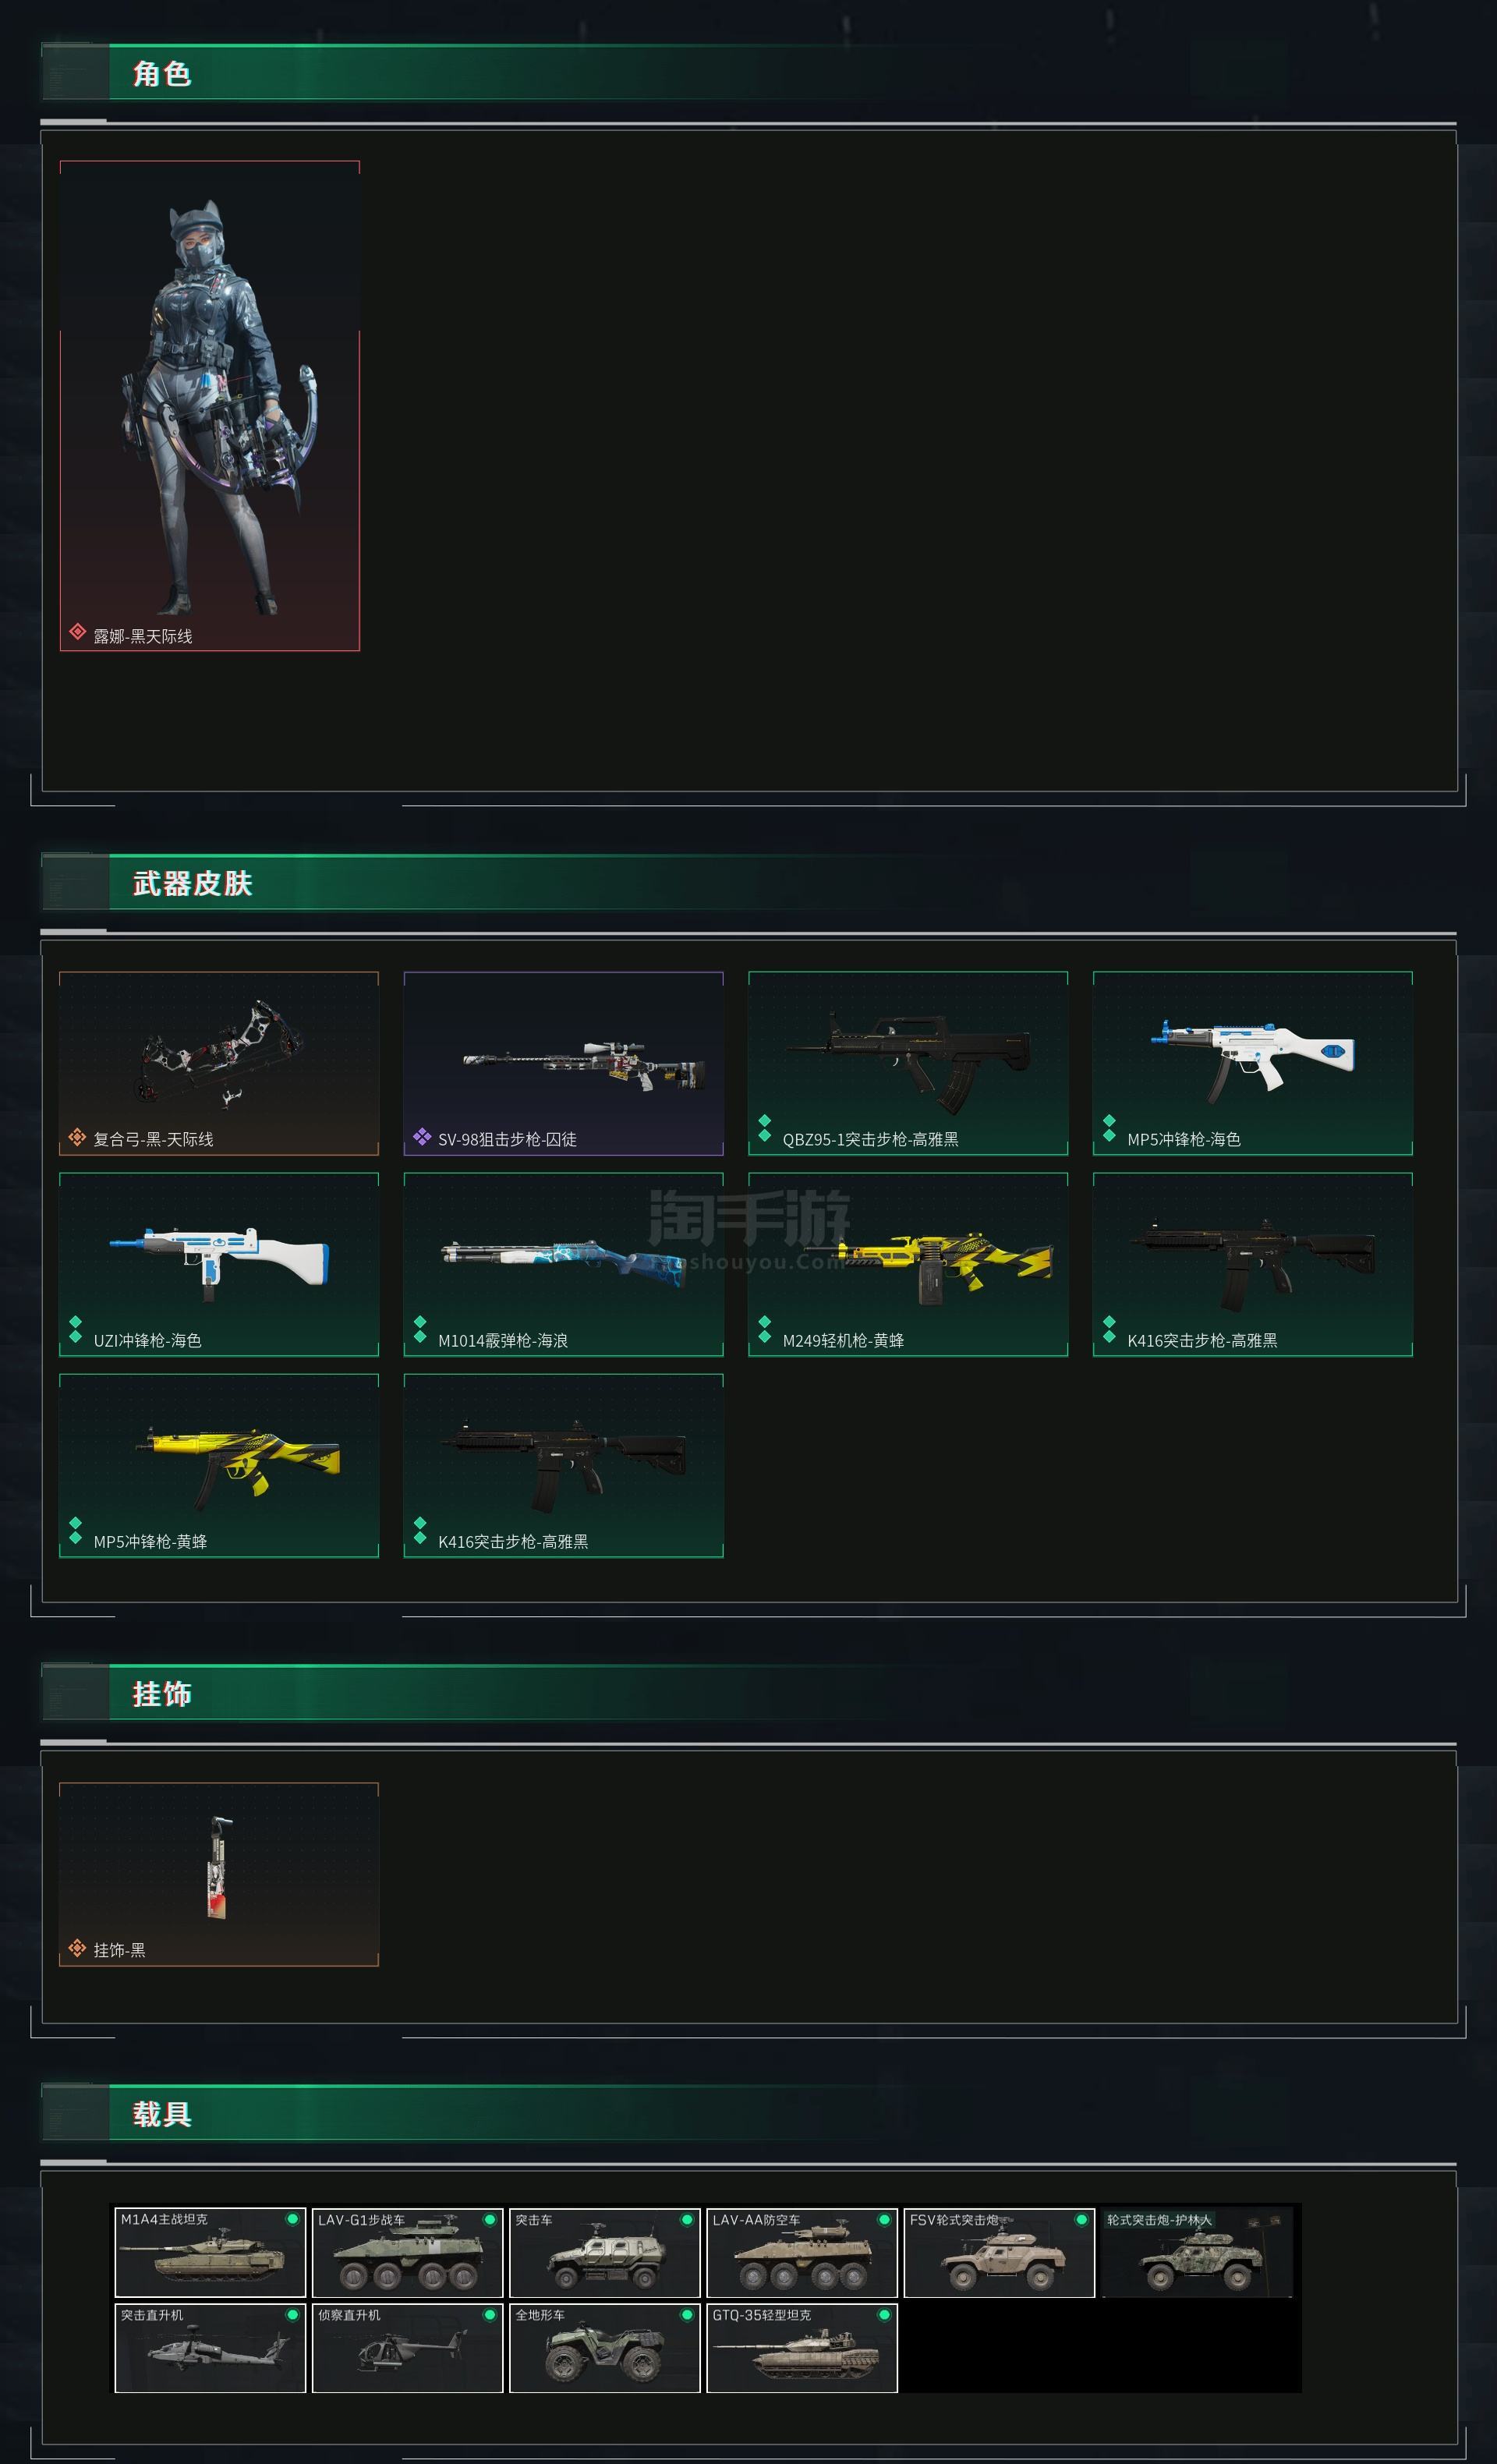The image size is (1497, 2464).
Task: Select the 露娜-黑天际线 character card
Action: click(210, 405)
